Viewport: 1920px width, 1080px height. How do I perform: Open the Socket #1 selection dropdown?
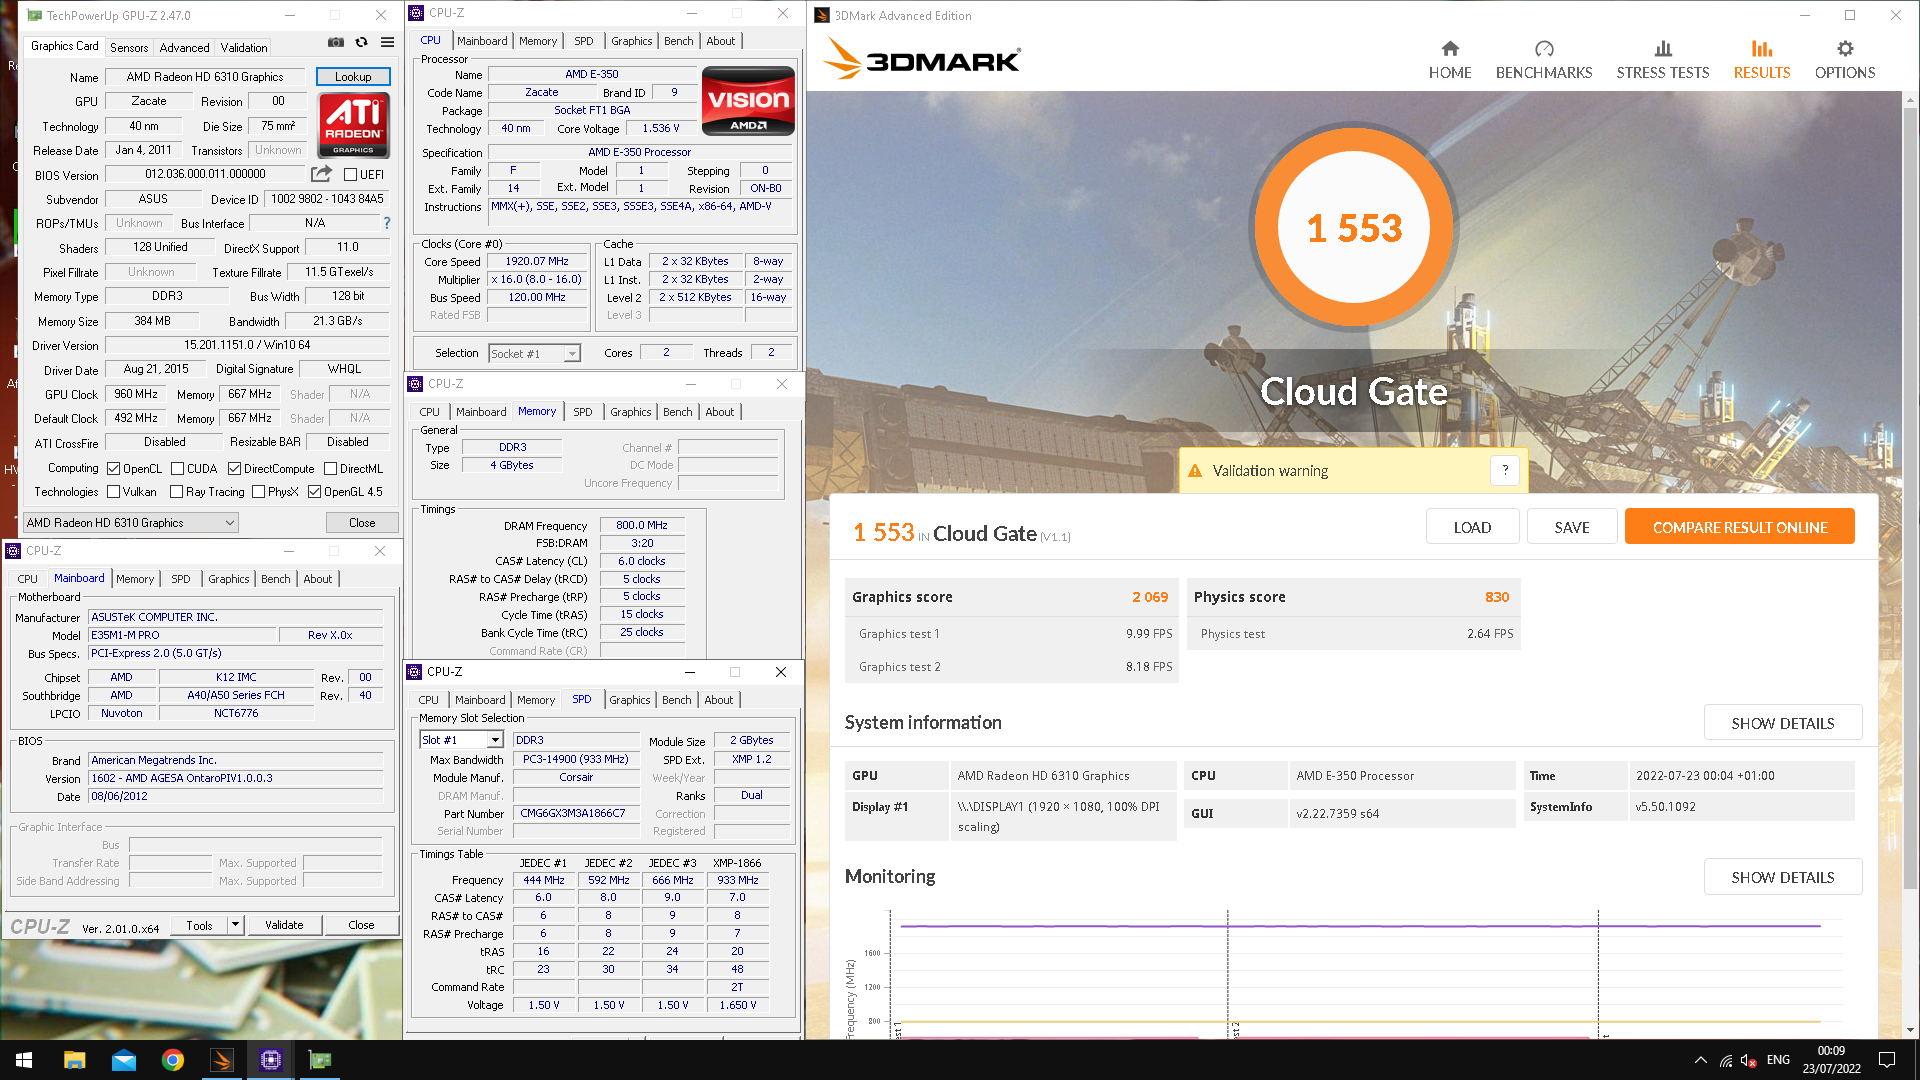pos(534,353)
